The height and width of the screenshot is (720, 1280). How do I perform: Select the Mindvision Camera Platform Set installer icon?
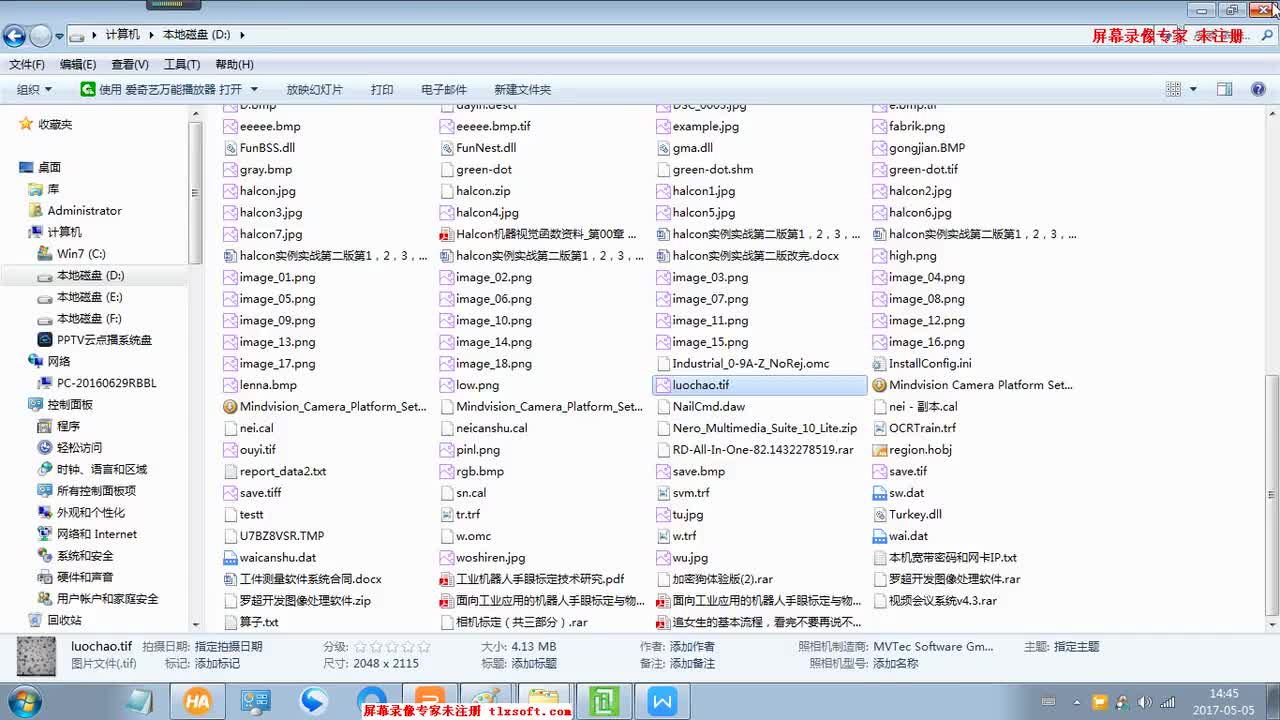880,385
